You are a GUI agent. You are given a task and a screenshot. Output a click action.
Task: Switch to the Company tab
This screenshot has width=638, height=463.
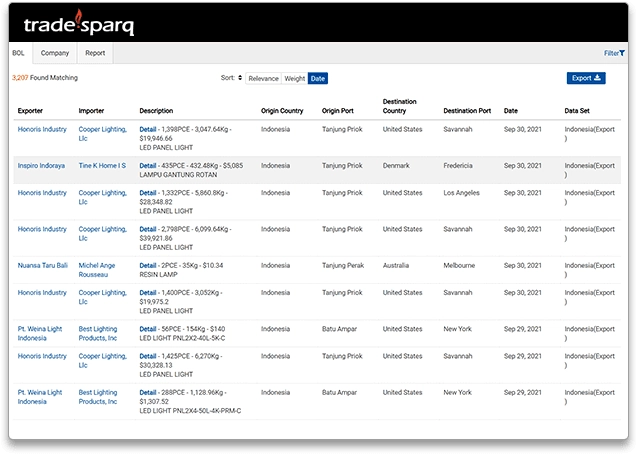(55, 53)
